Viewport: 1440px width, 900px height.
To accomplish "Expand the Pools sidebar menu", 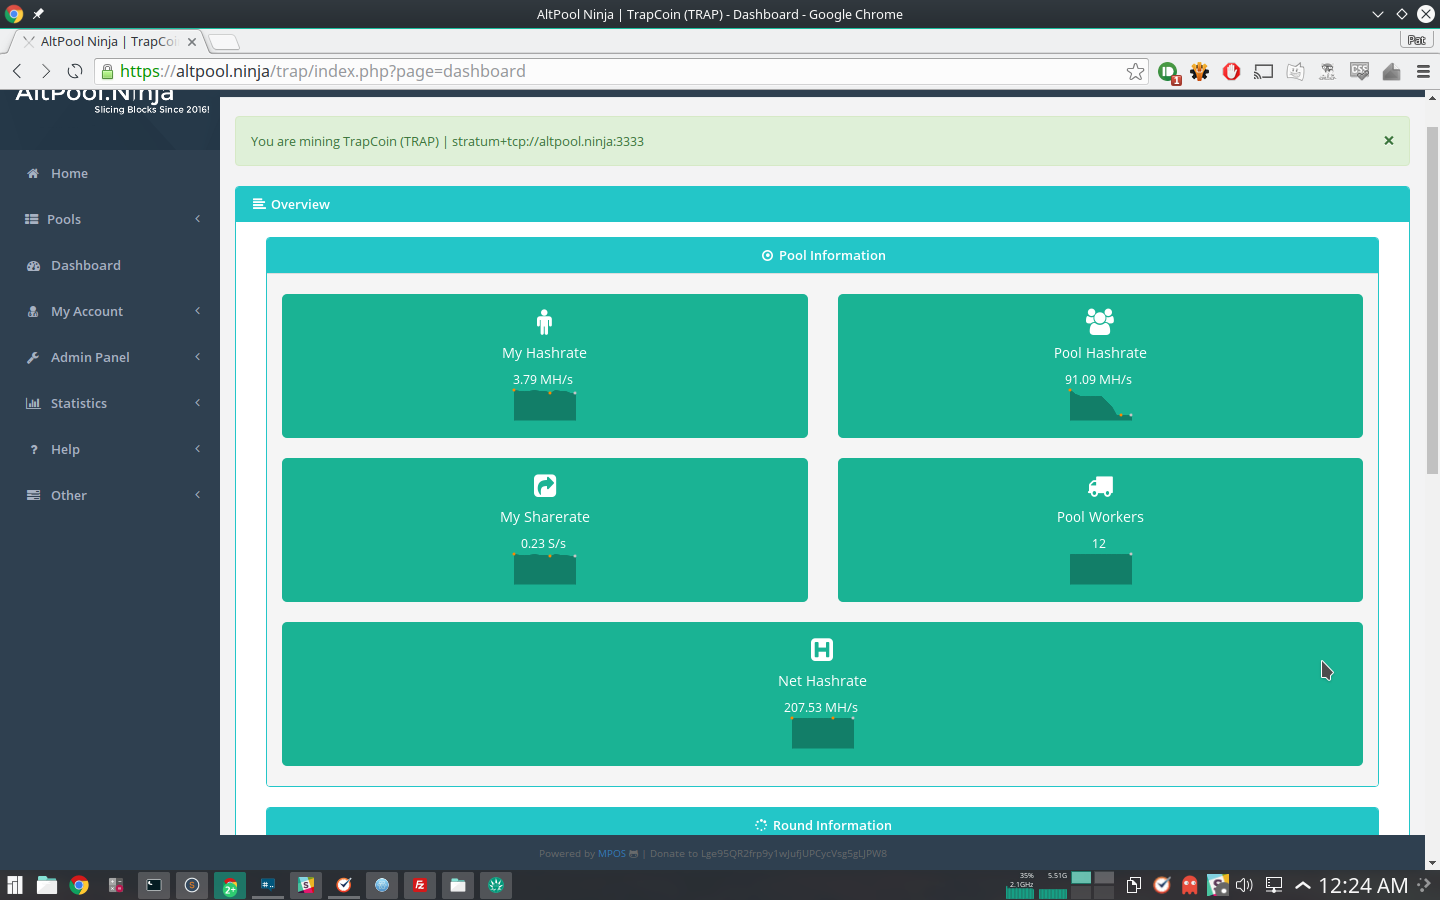I will 110,219.
